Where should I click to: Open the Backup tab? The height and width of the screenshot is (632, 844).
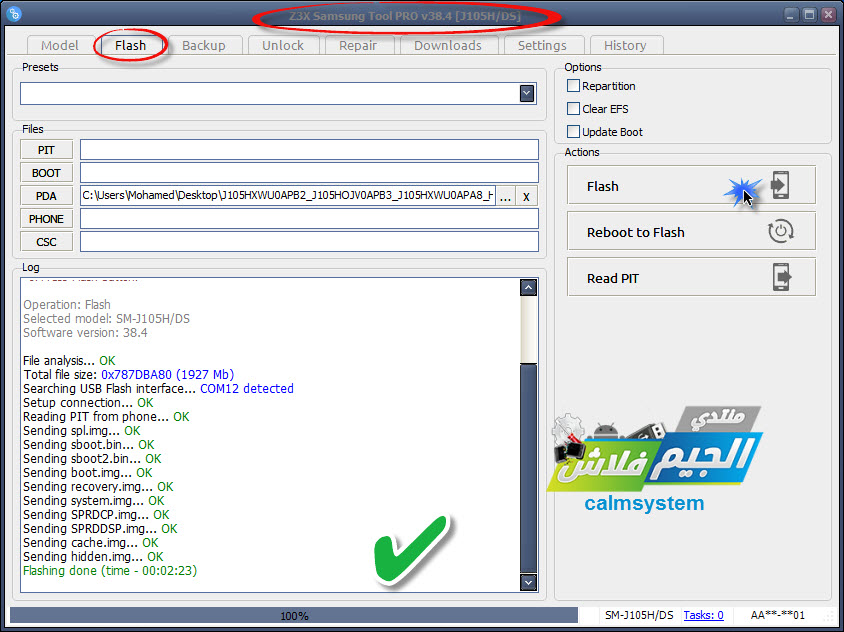(203, 45)
